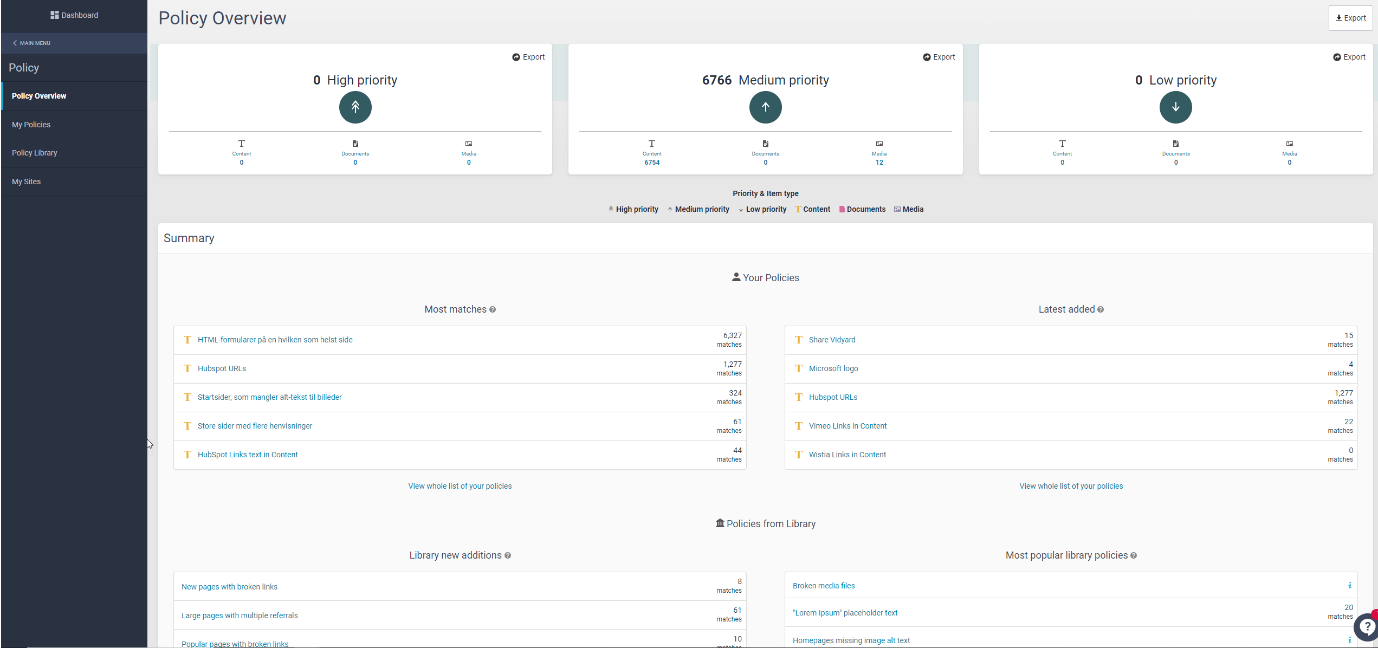
Task: Click the Low priority down-arrow circle icon
Action: tap(1175, 107)
